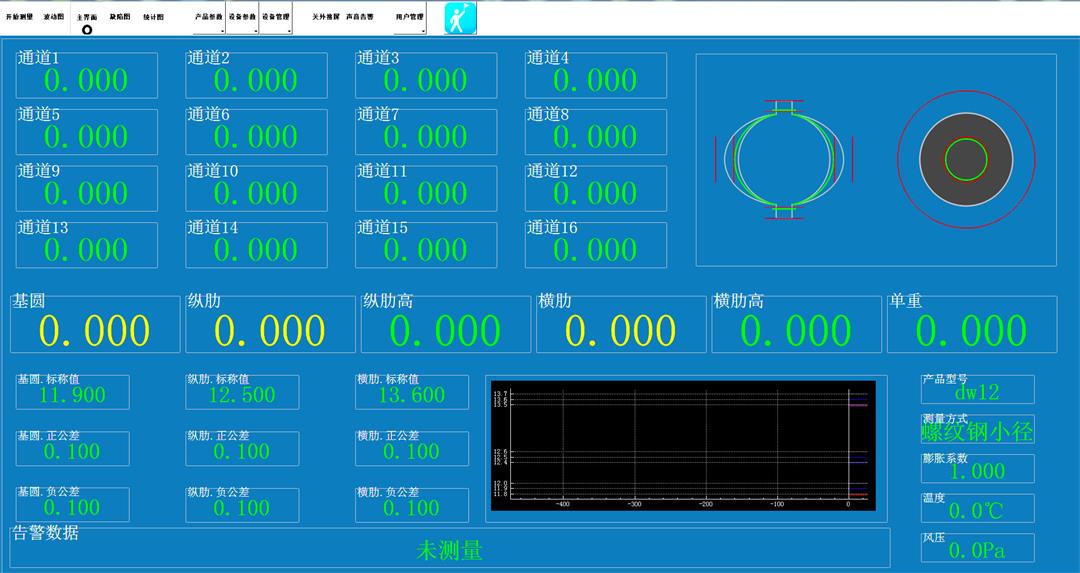
Task: Click the 纵肋.标称值 field showing 12.500
Action: coord(242,394)
